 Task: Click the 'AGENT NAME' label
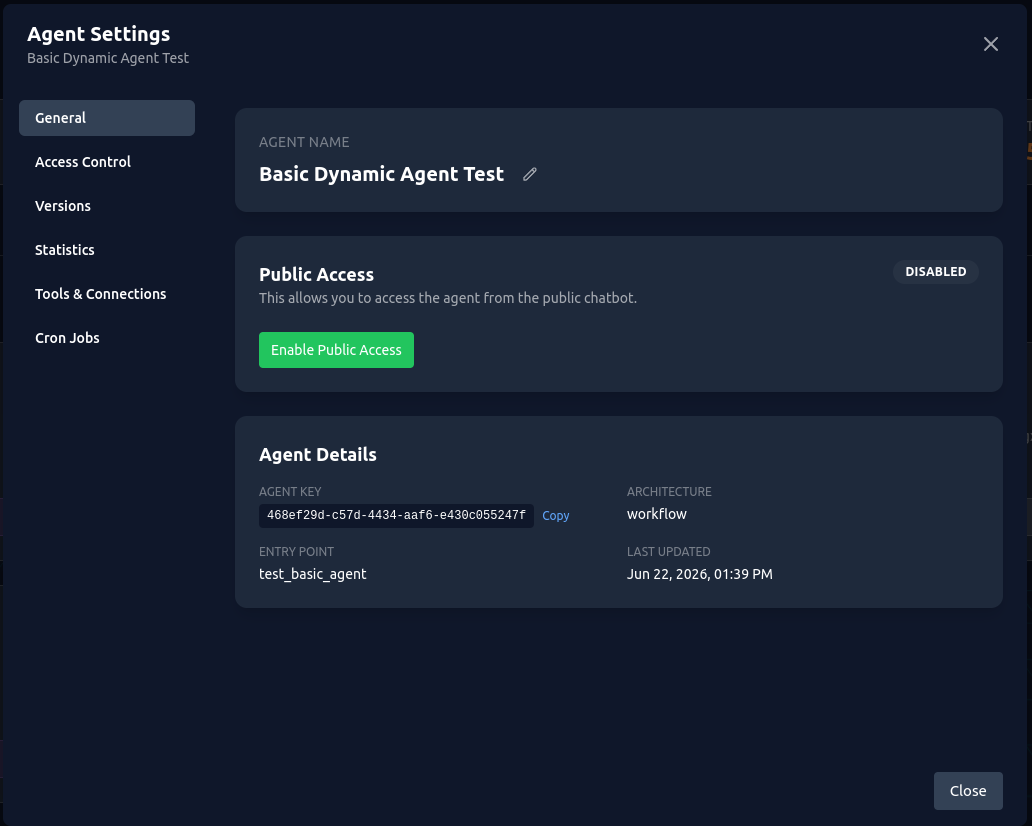(304, 142)
